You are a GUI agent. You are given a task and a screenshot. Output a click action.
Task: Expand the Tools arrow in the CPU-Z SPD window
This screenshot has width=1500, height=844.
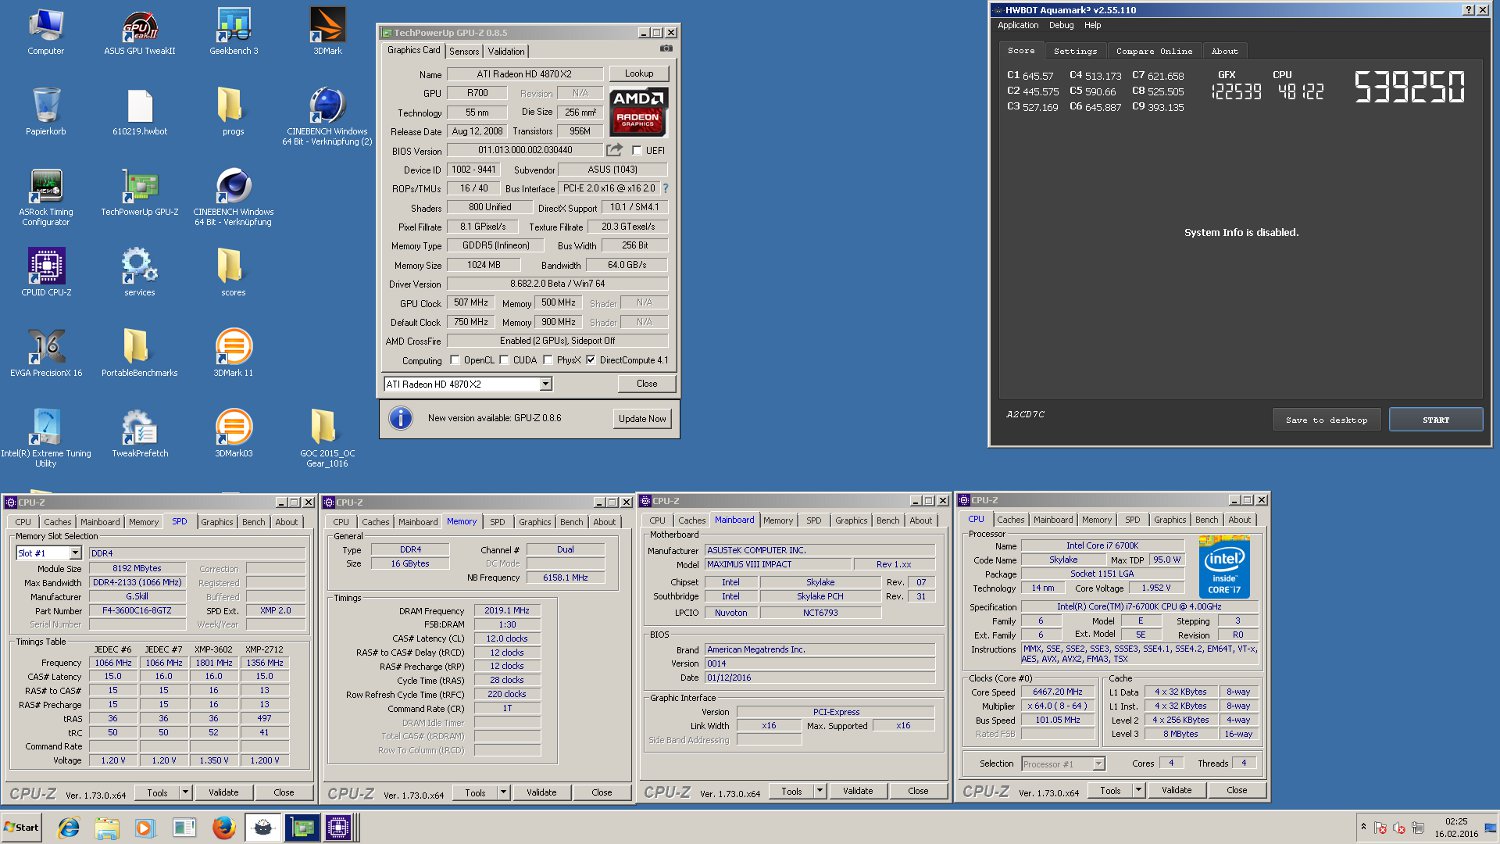185,792
